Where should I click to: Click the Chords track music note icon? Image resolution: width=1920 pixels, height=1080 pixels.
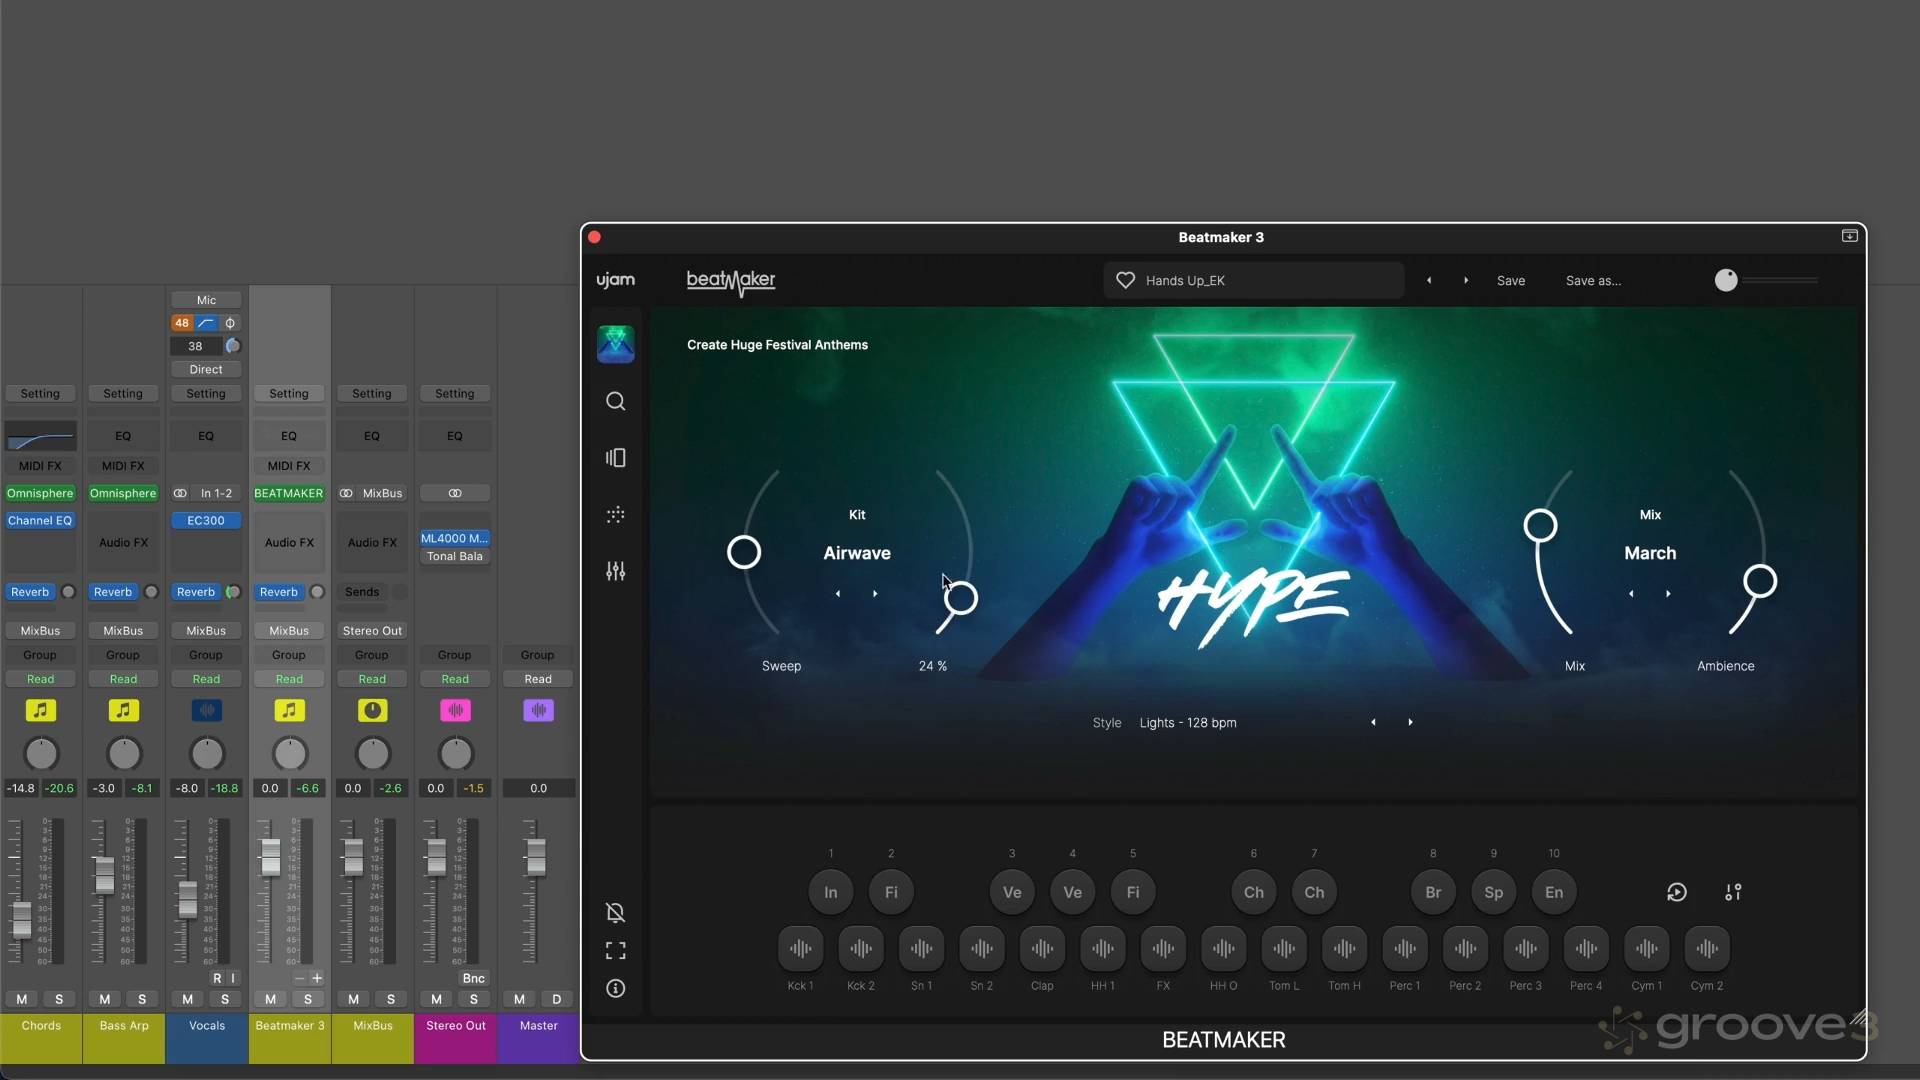40,710
